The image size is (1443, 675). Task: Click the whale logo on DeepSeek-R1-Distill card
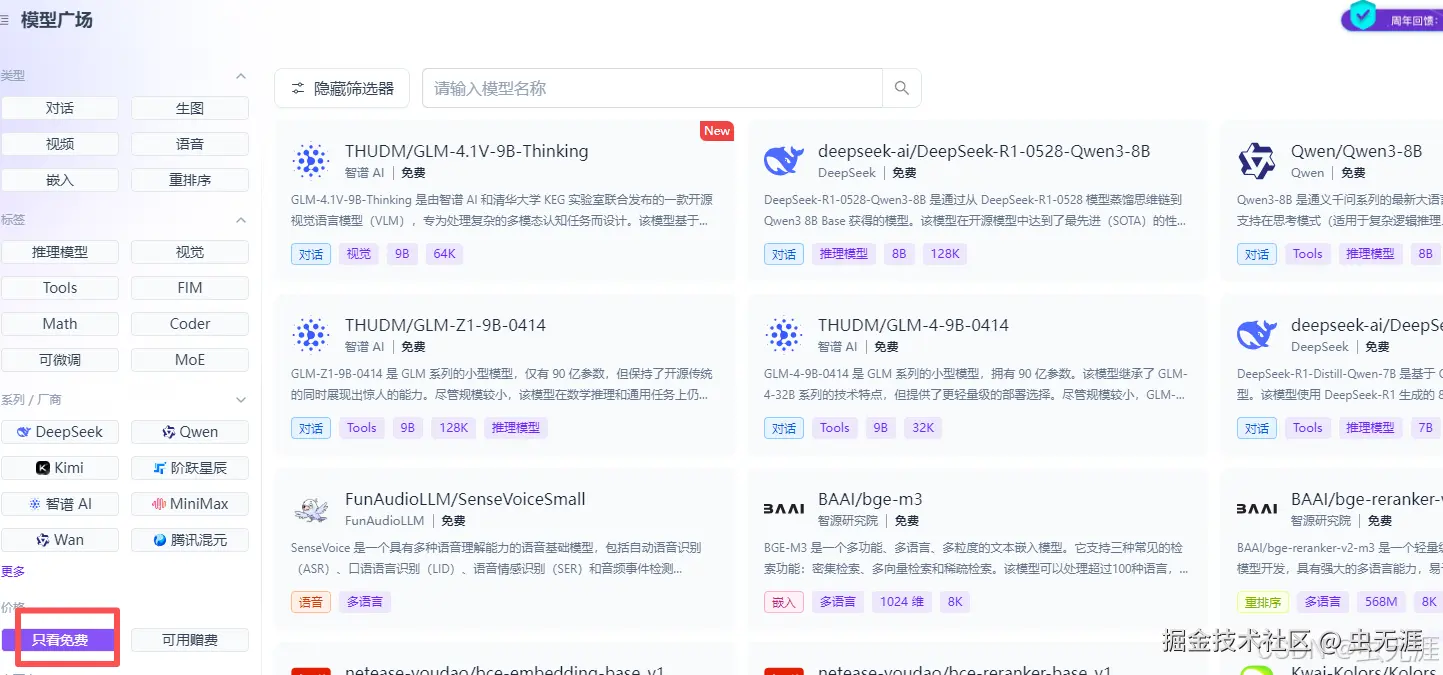[1257, 335]
